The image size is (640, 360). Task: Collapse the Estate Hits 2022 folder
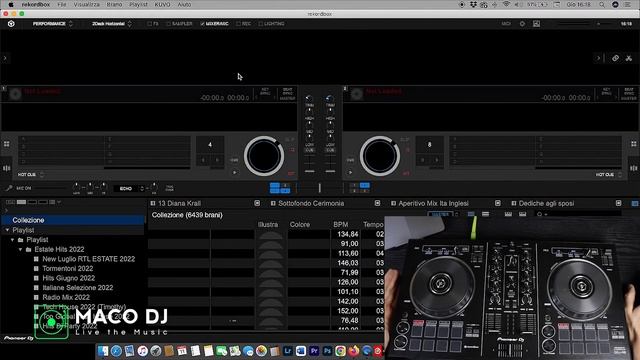tap(20, 249)
